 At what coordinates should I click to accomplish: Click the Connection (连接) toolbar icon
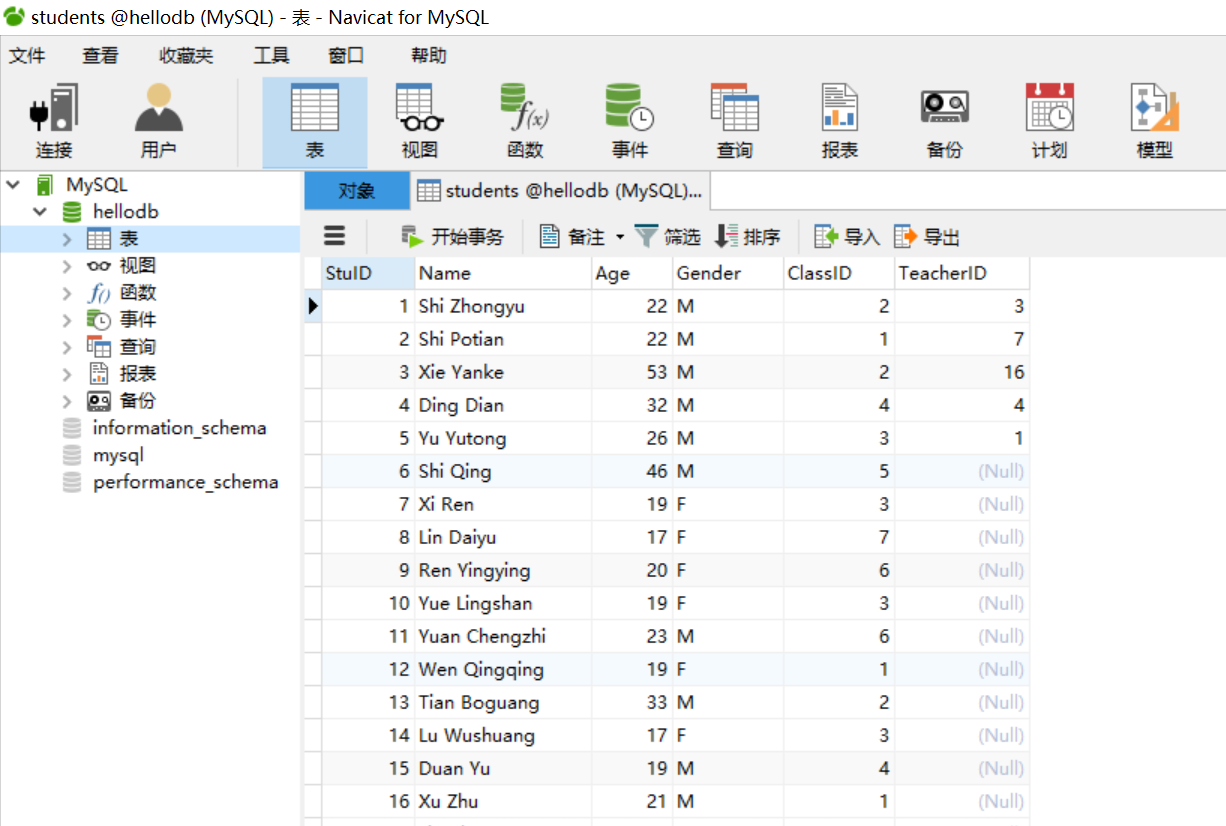click(x=54, y=121)
